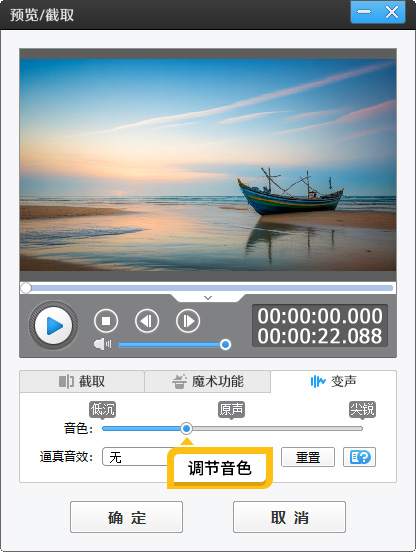Confirm with the 确定 button
The width and height of the screenshot is (416, 552).
[126, 517]
